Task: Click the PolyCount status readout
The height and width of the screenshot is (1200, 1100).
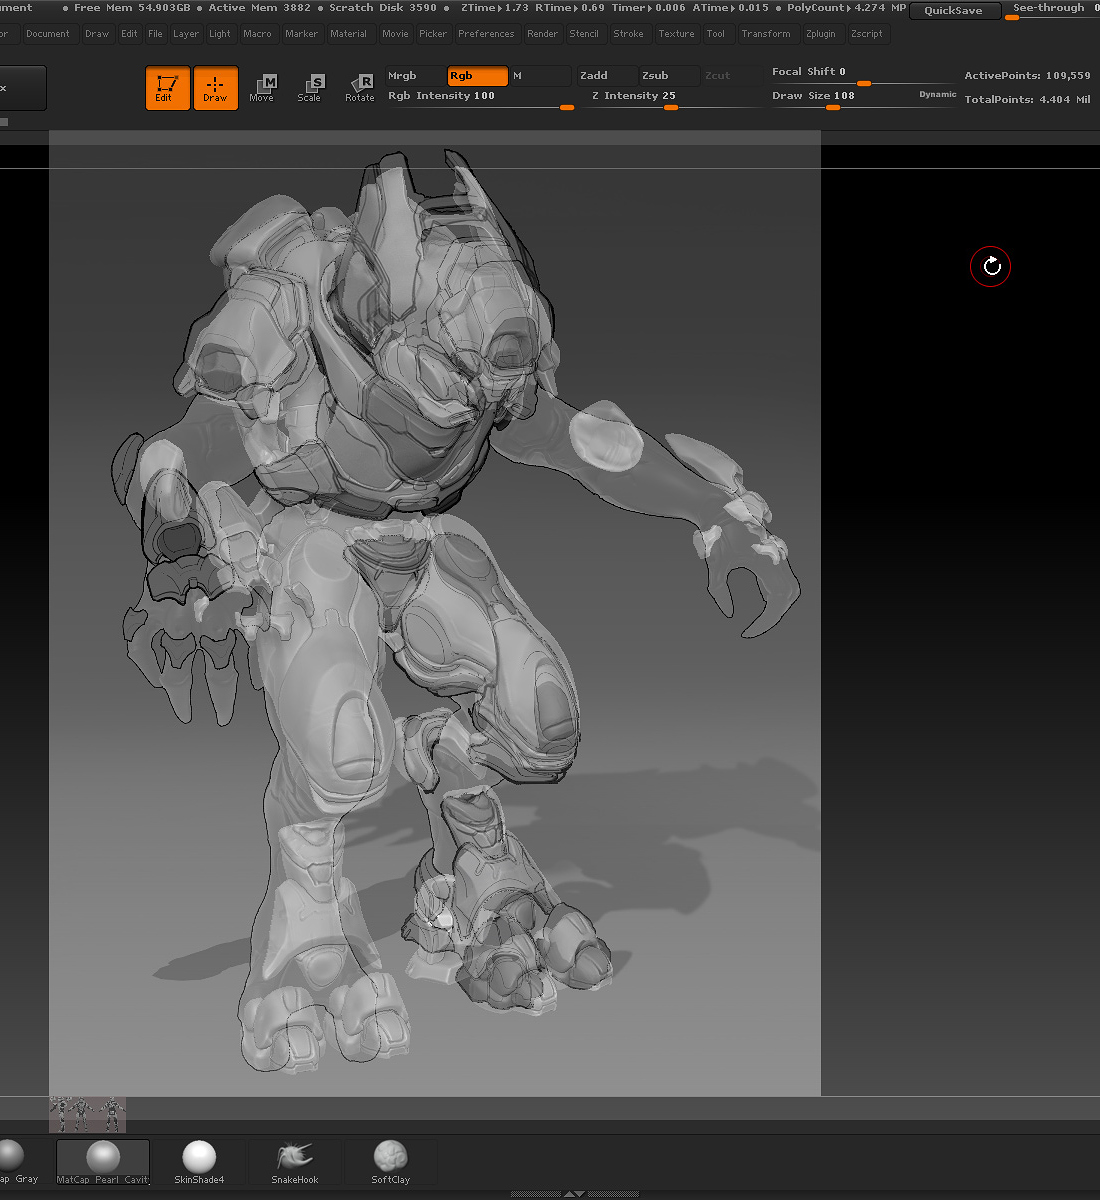Action: 846,8
